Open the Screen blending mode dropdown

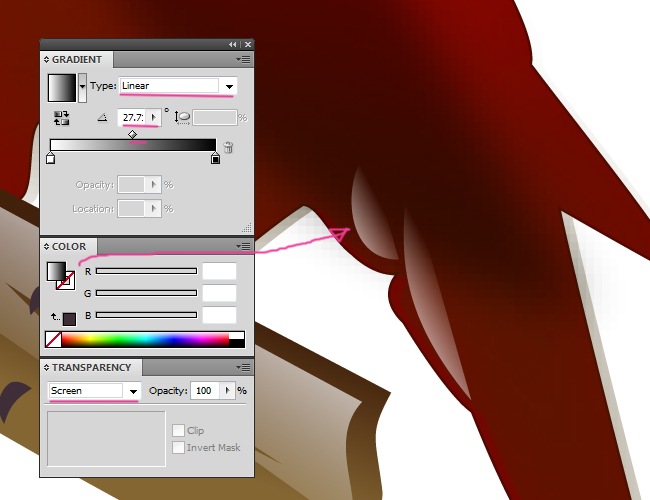pyautogui.click(x=131, y=391)
